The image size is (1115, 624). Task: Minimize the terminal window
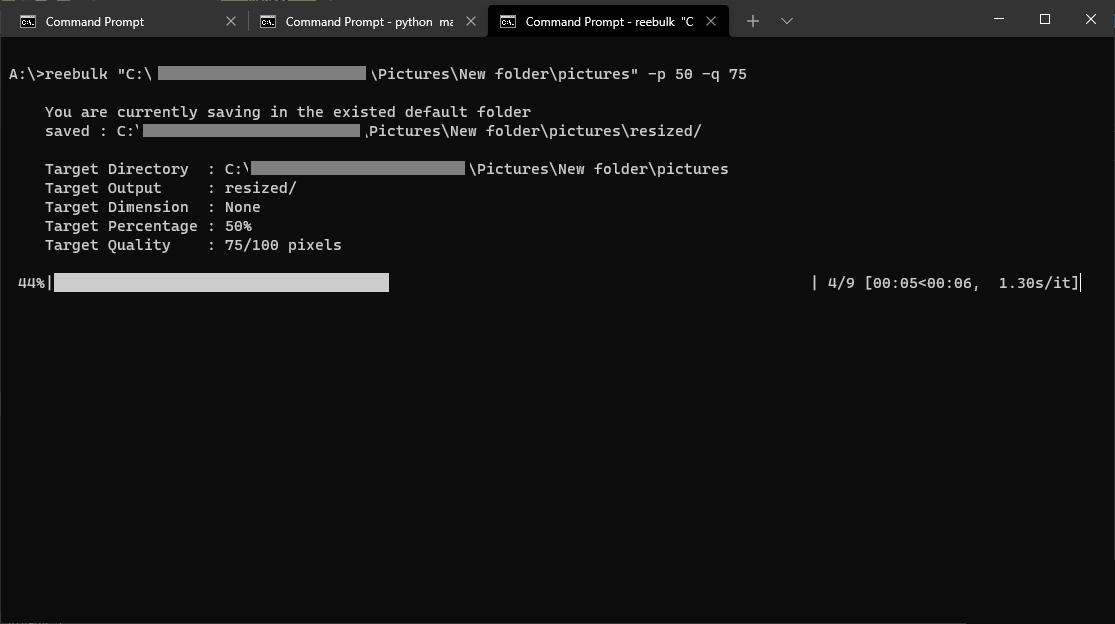point(998,19)
